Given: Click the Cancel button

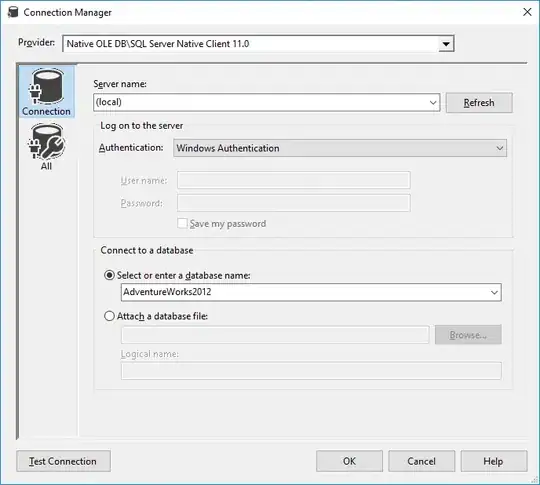Looking at the screenshot, I should tap(422, 461).
